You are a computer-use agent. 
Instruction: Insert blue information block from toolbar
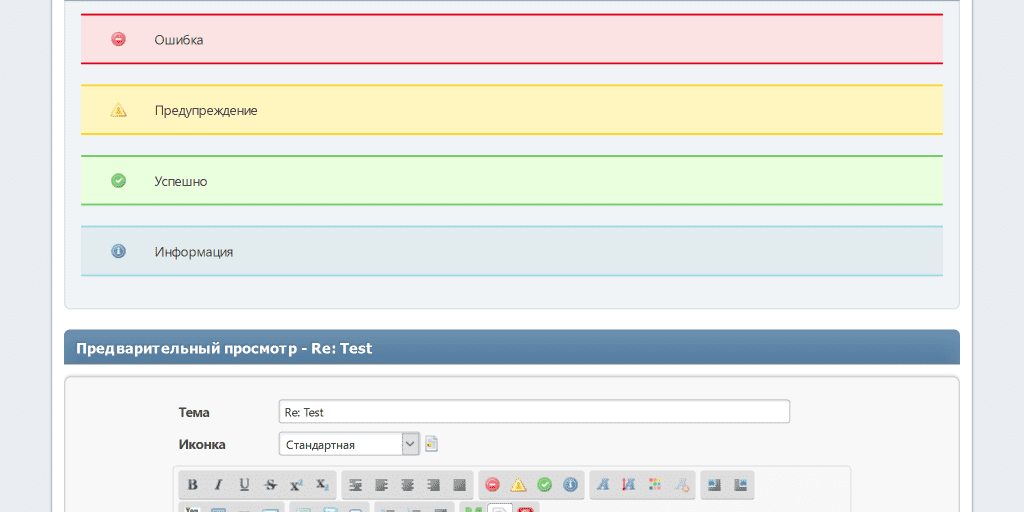[570, 485]
